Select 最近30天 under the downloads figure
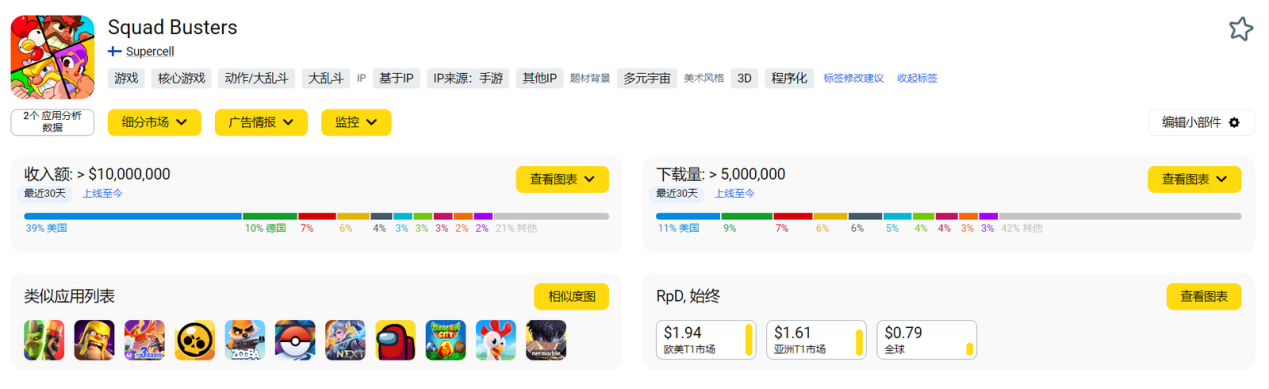Screen dimensions: 1269x389 point(676,193)
